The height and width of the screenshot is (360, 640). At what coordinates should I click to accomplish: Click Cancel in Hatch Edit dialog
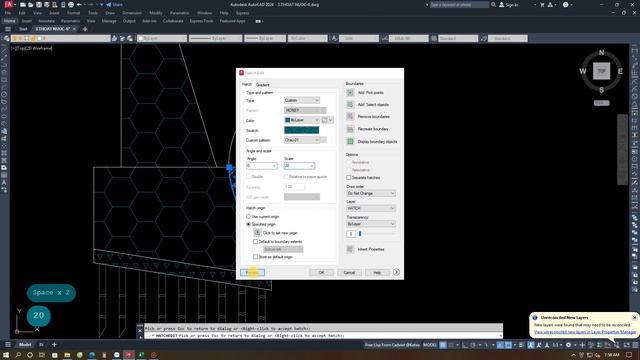click(349, 272)
